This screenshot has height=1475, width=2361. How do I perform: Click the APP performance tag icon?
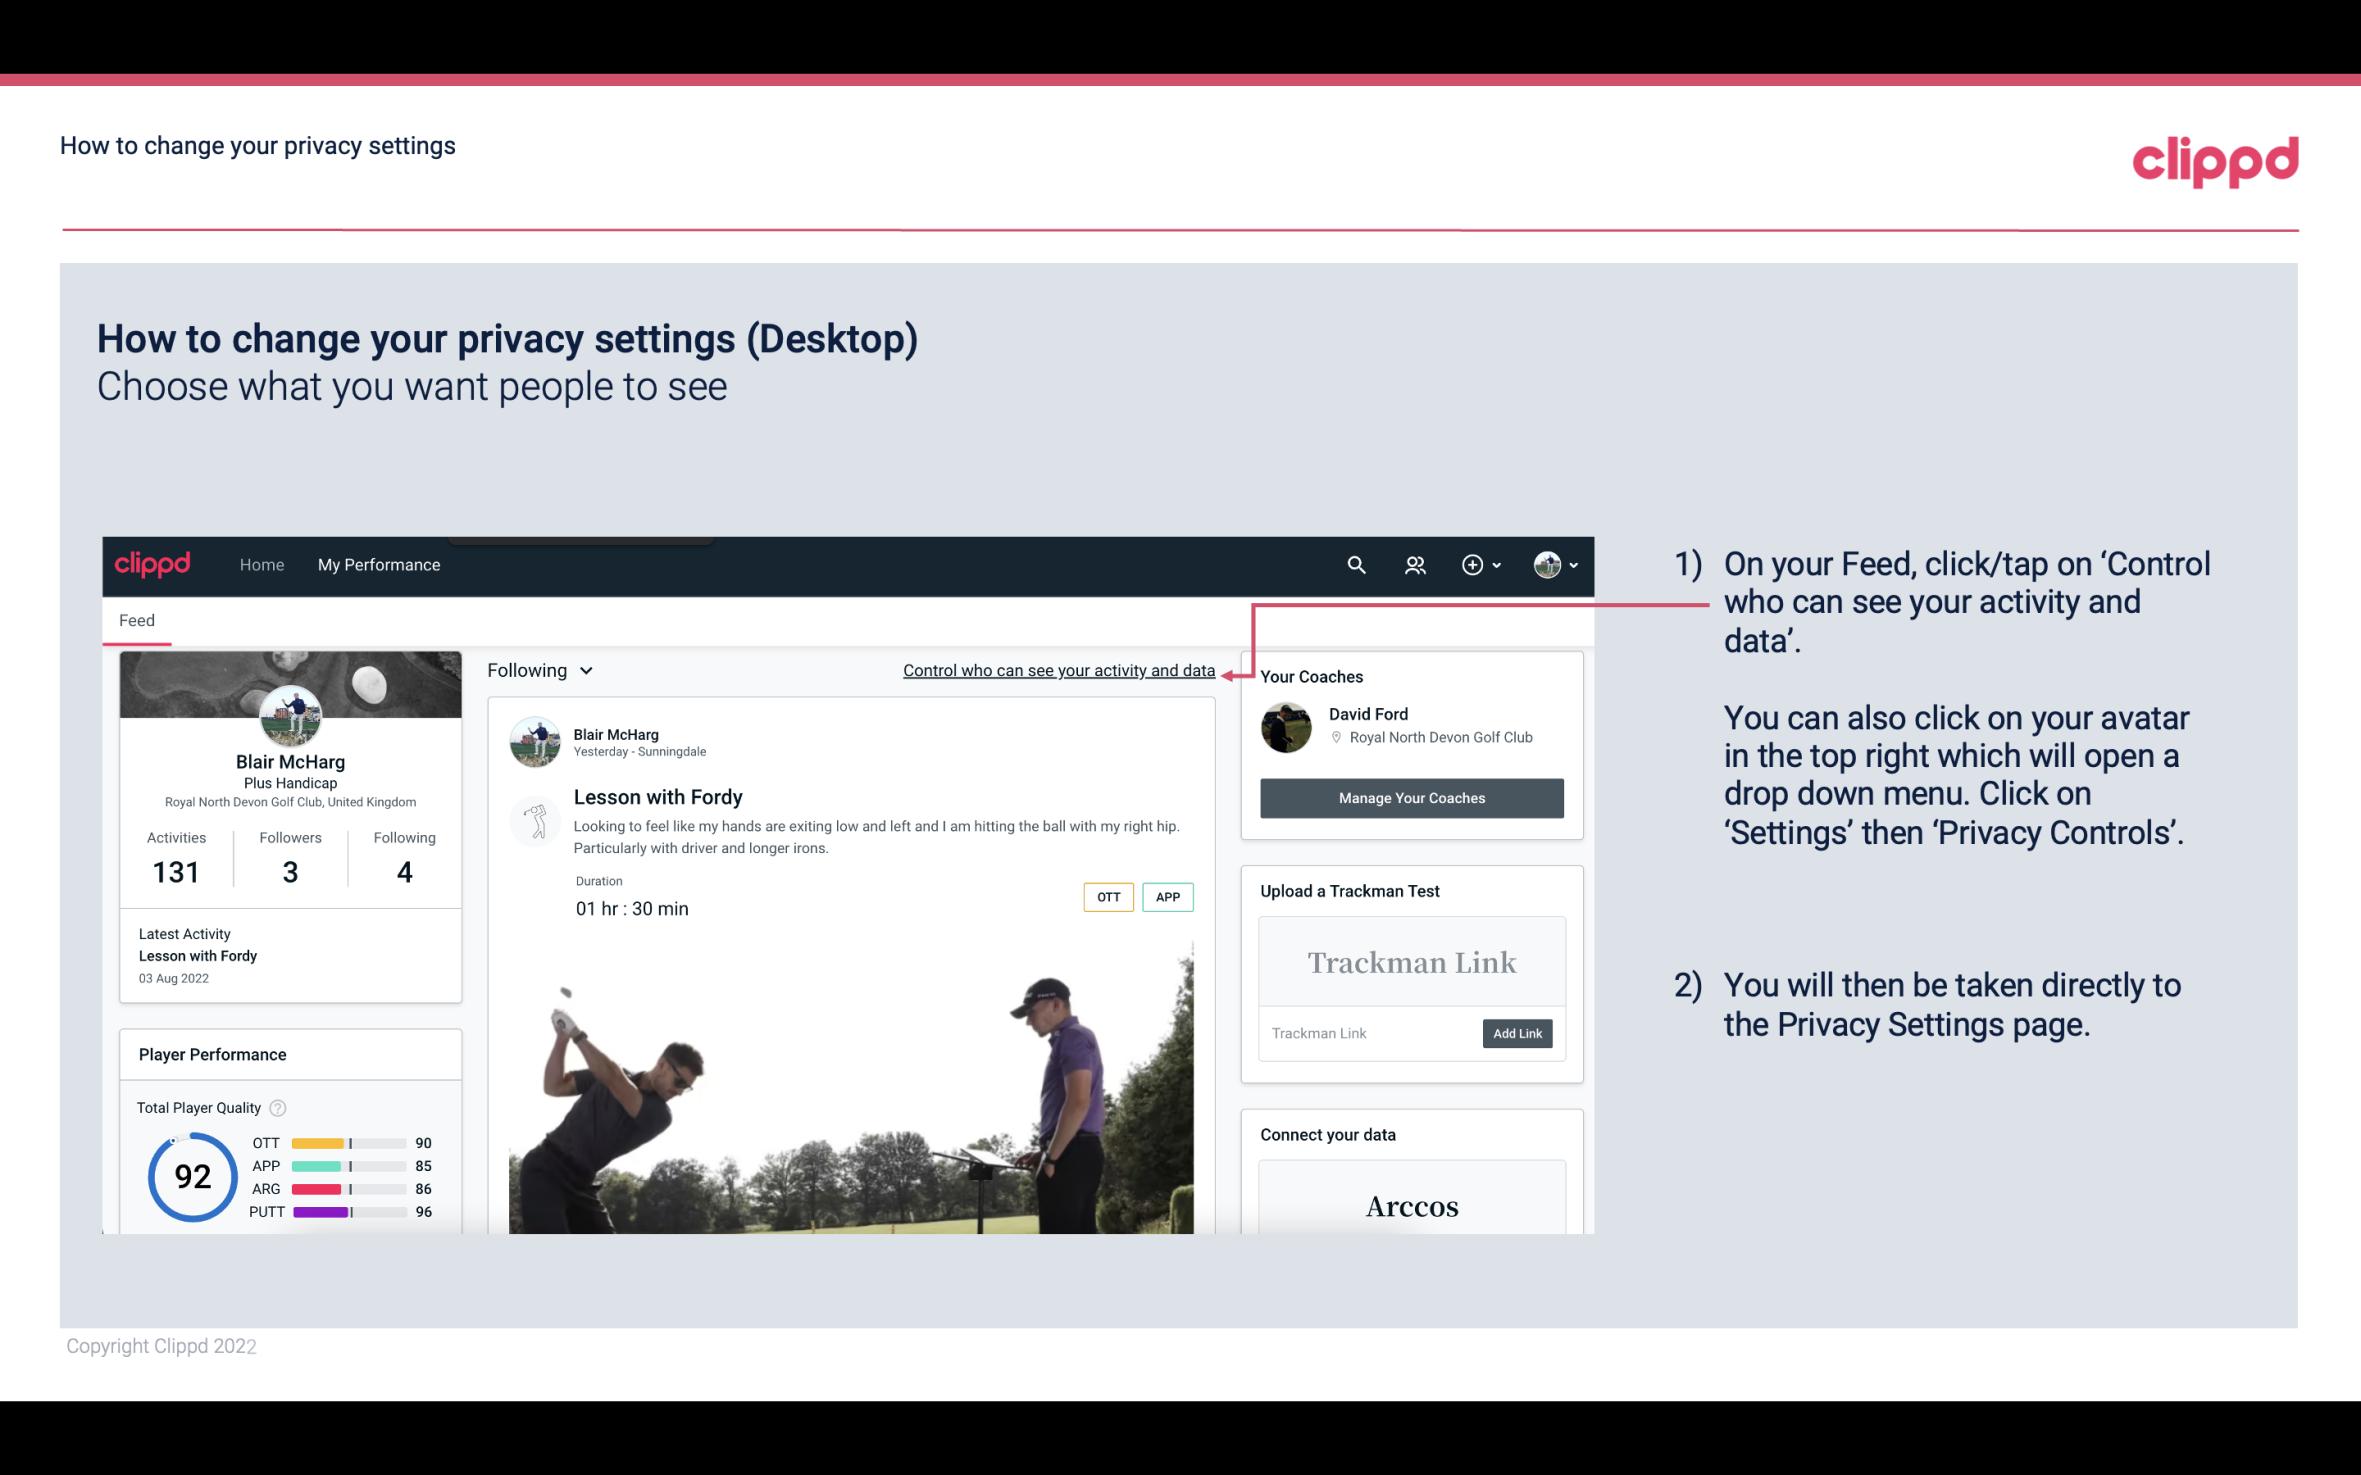pyautogui.click(x=1169, y=897)
